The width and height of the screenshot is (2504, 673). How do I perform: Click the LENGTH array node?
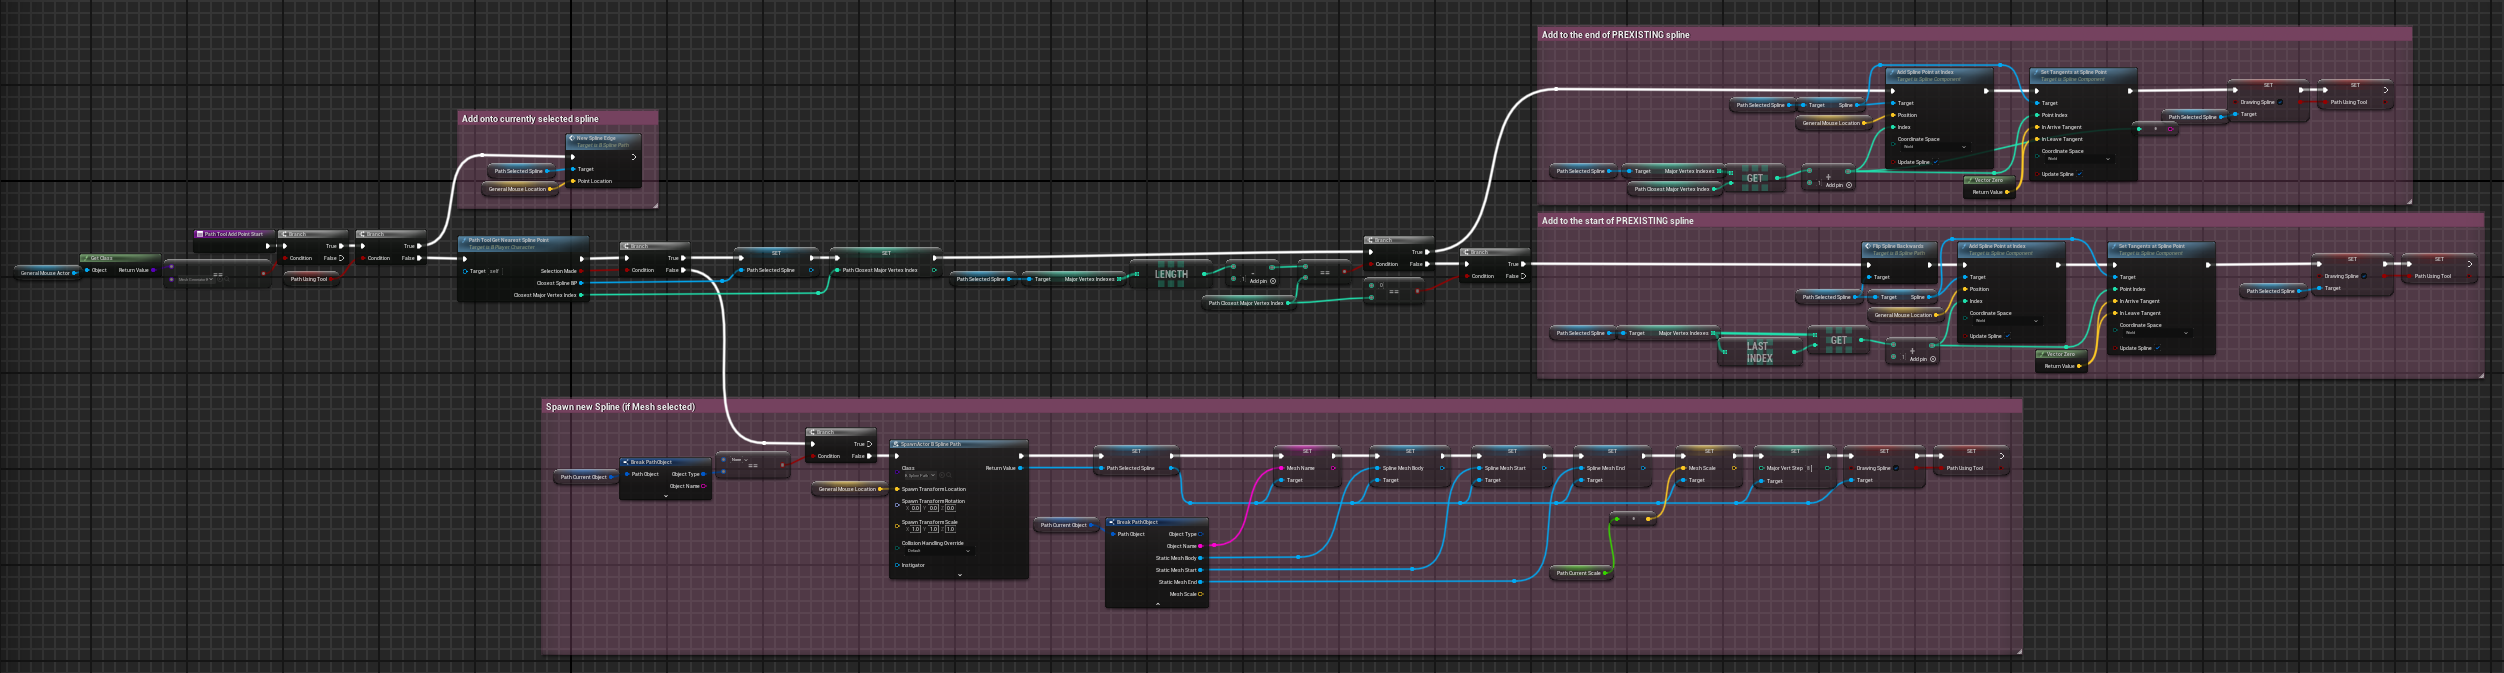click(x=1170, y=274)
